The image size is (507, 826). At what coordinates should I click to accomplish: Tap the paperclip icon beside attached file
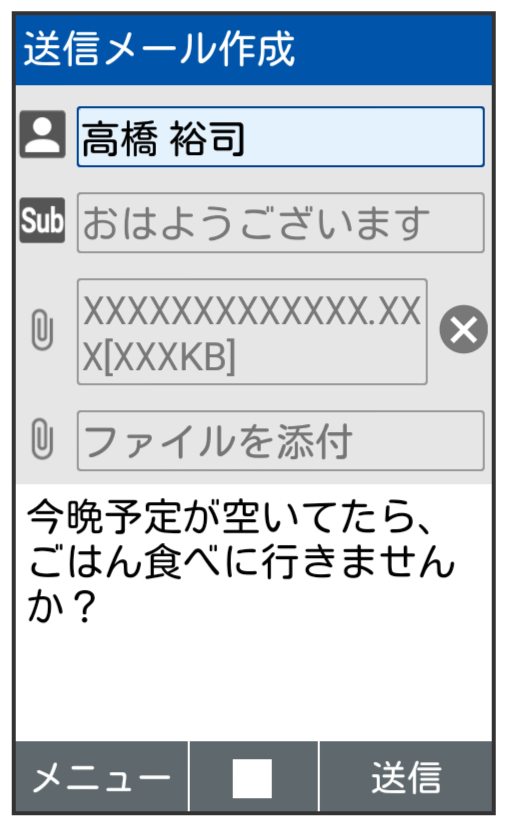pyautogui.click(x=42, y=330)
